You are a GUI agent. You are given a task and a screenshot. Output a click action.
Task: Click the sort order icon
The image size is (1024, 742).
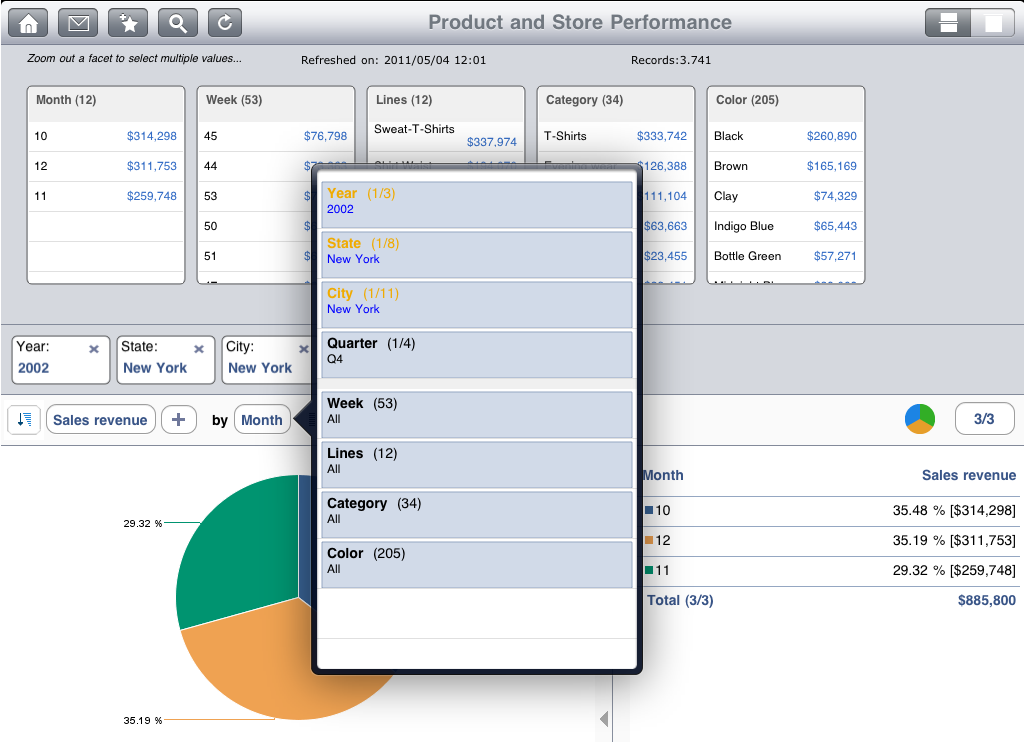pos(24,420)
